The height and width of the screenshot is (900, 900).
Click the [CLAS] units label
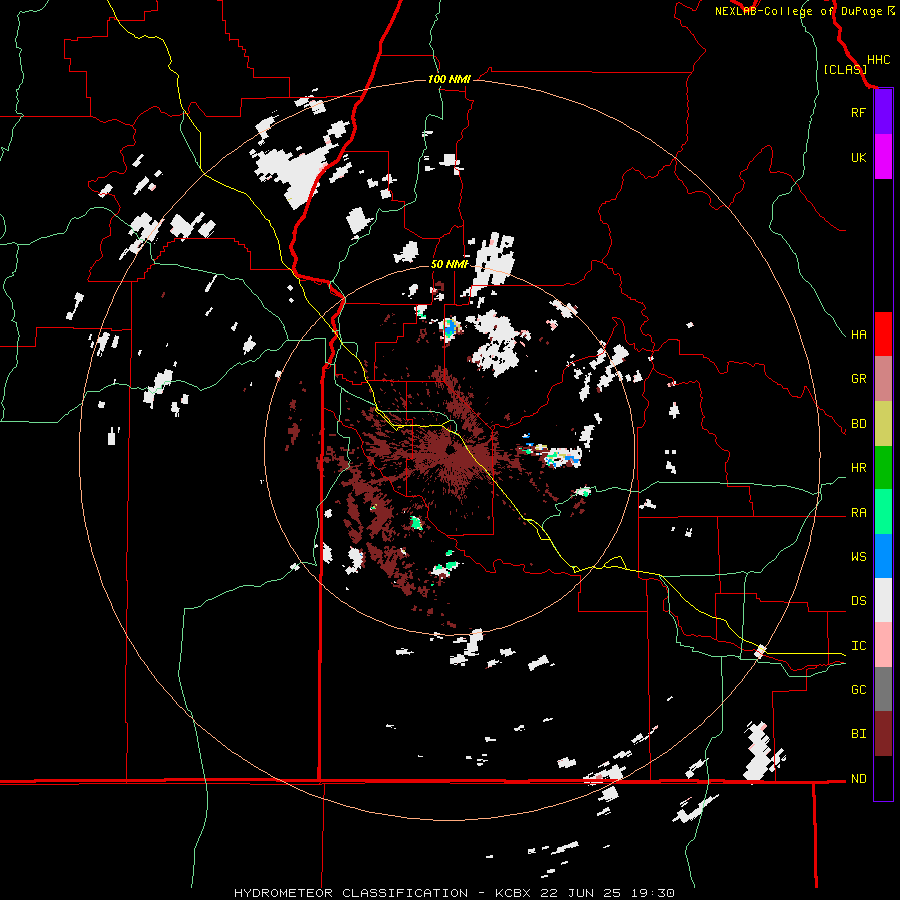pos(845,69)
